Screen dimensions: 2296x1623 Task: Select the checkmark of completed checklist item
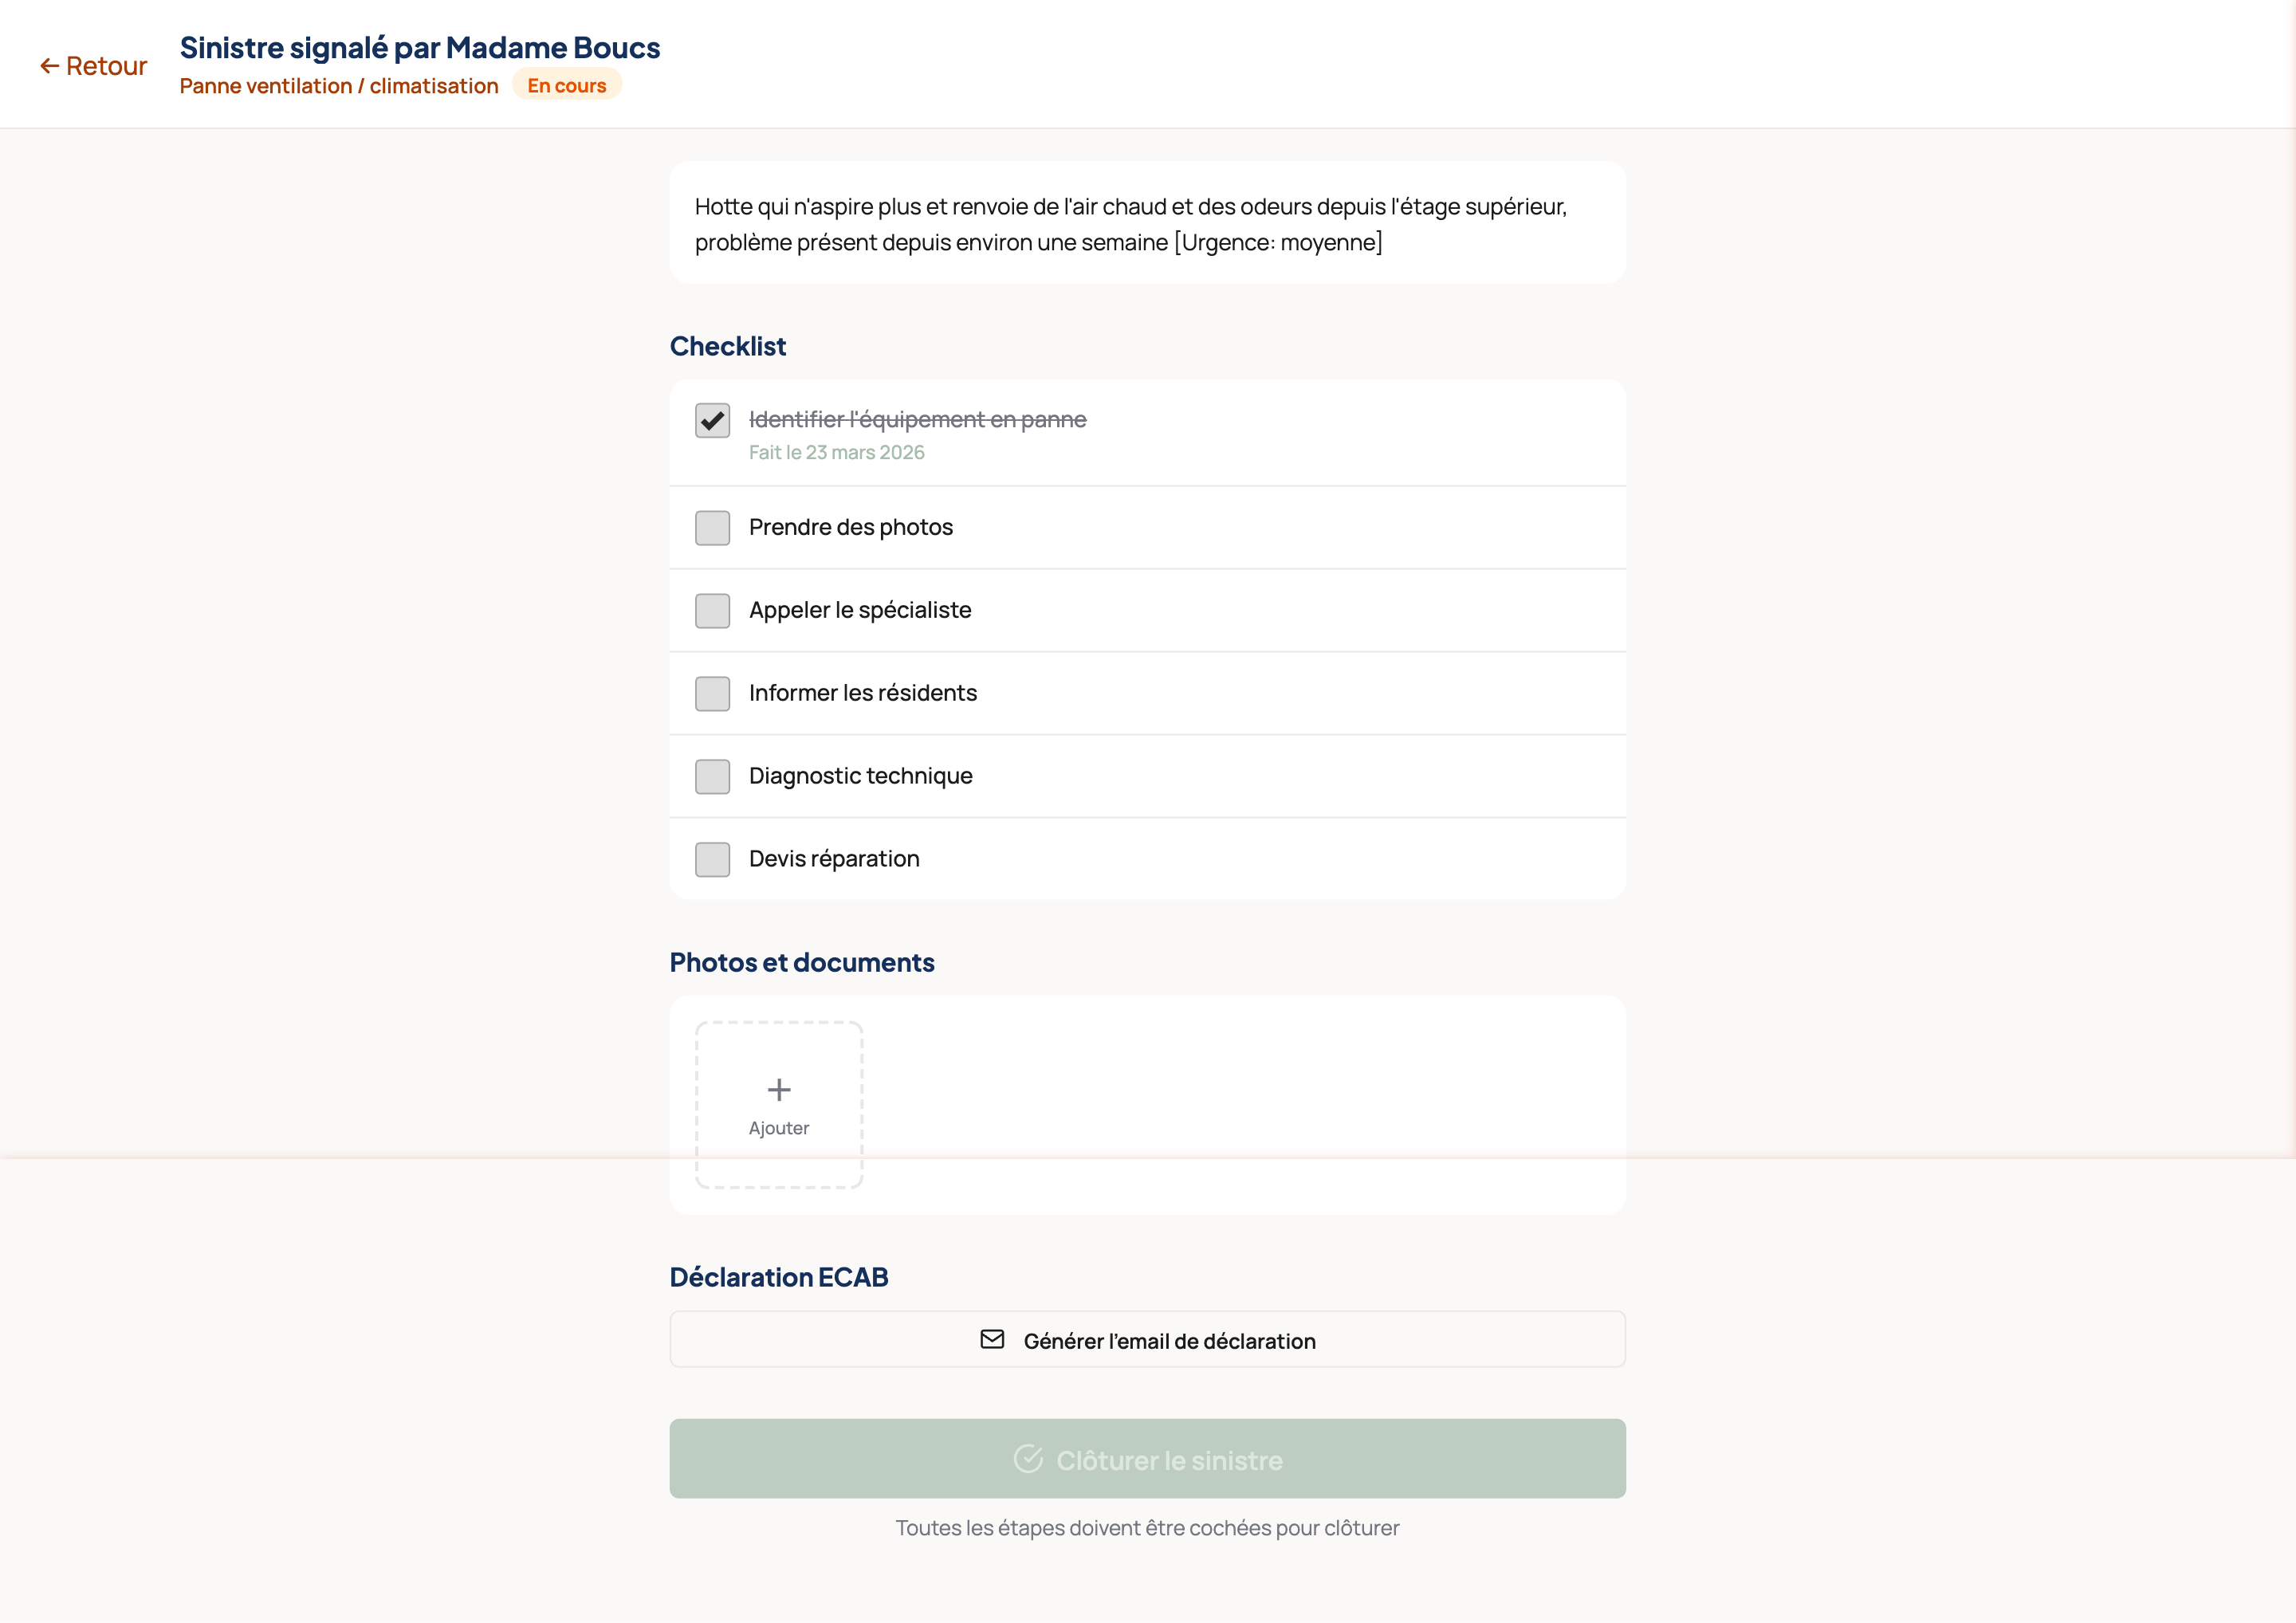click(712, 420)
